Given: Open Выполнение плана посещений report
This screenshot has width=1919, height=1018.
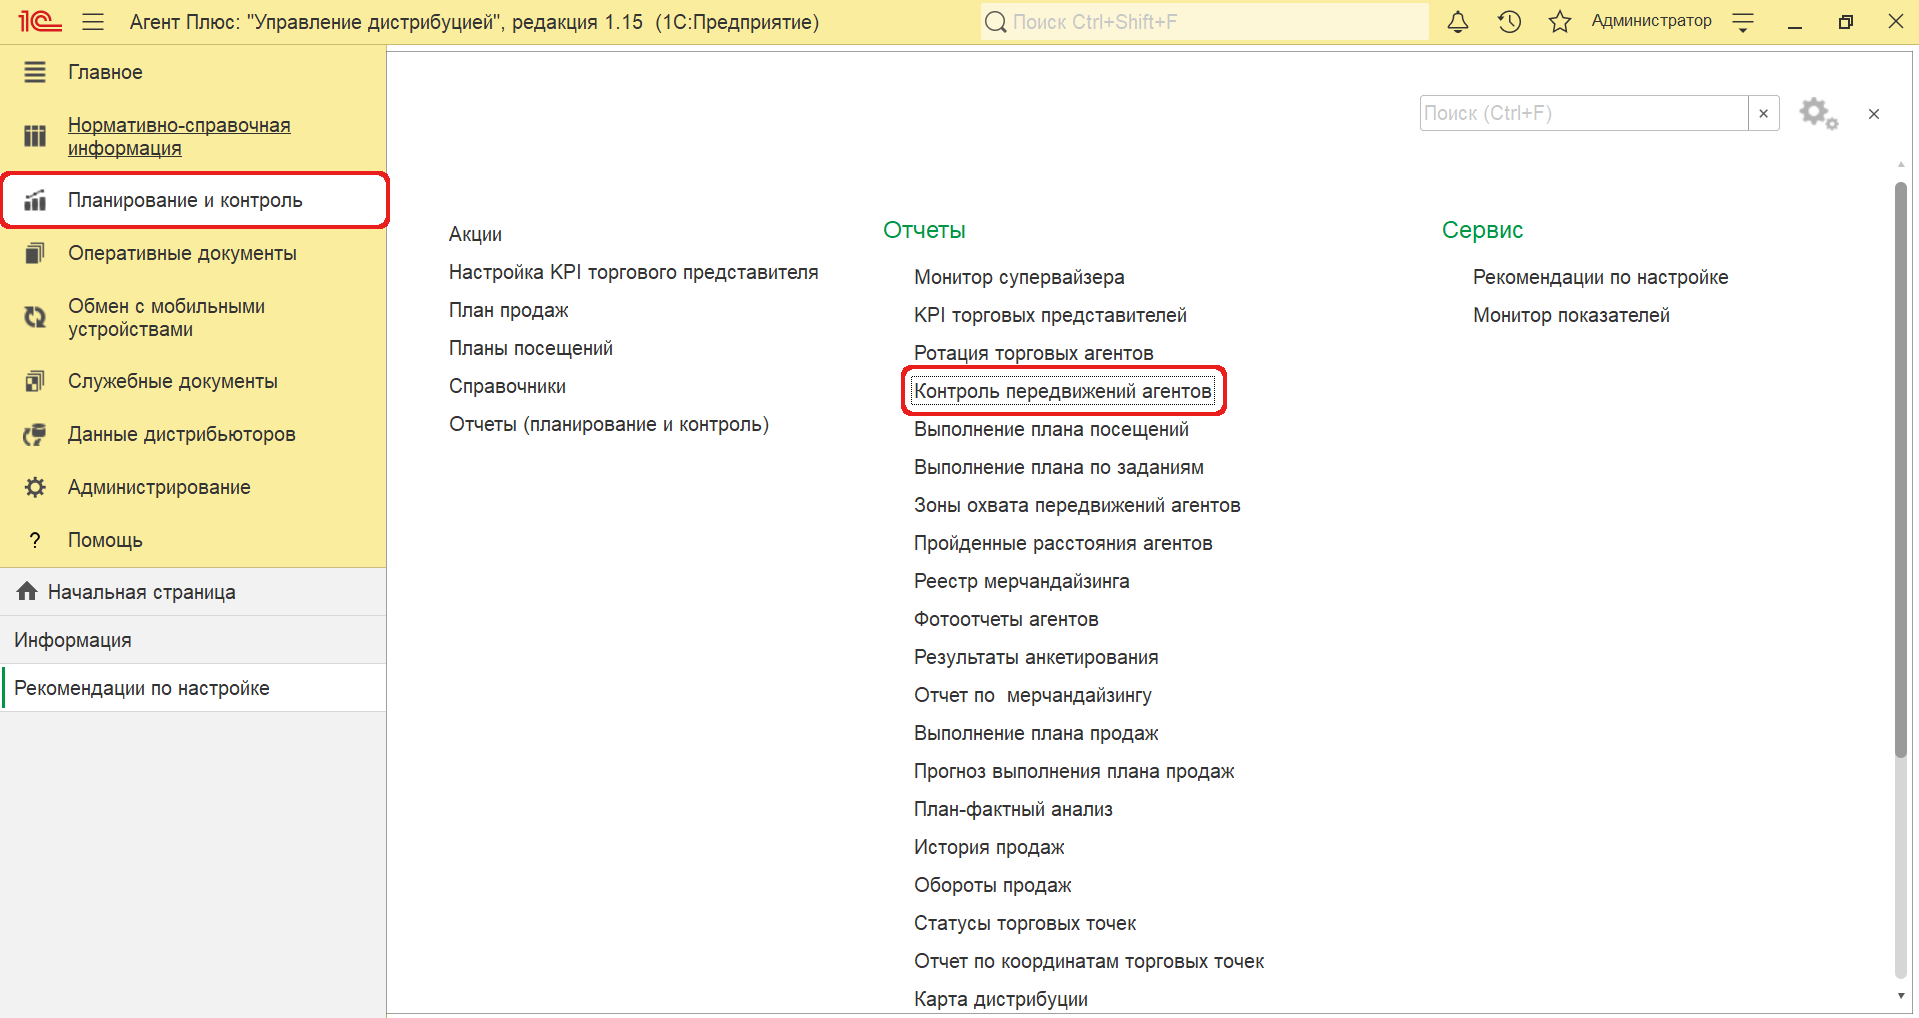Looking at the screenshot, I should pos(1051,429).
